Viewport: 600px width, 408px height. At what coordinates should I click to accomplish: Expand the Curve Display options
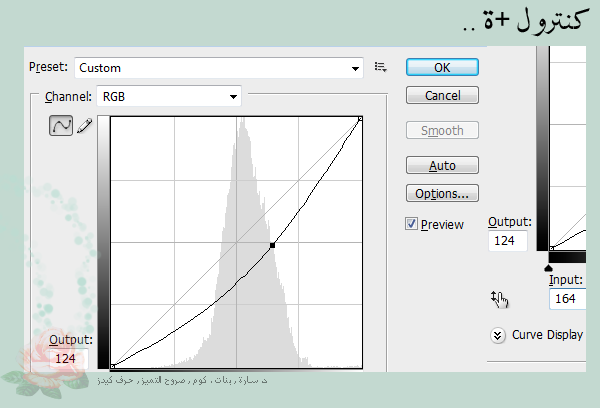coord(498,335)
